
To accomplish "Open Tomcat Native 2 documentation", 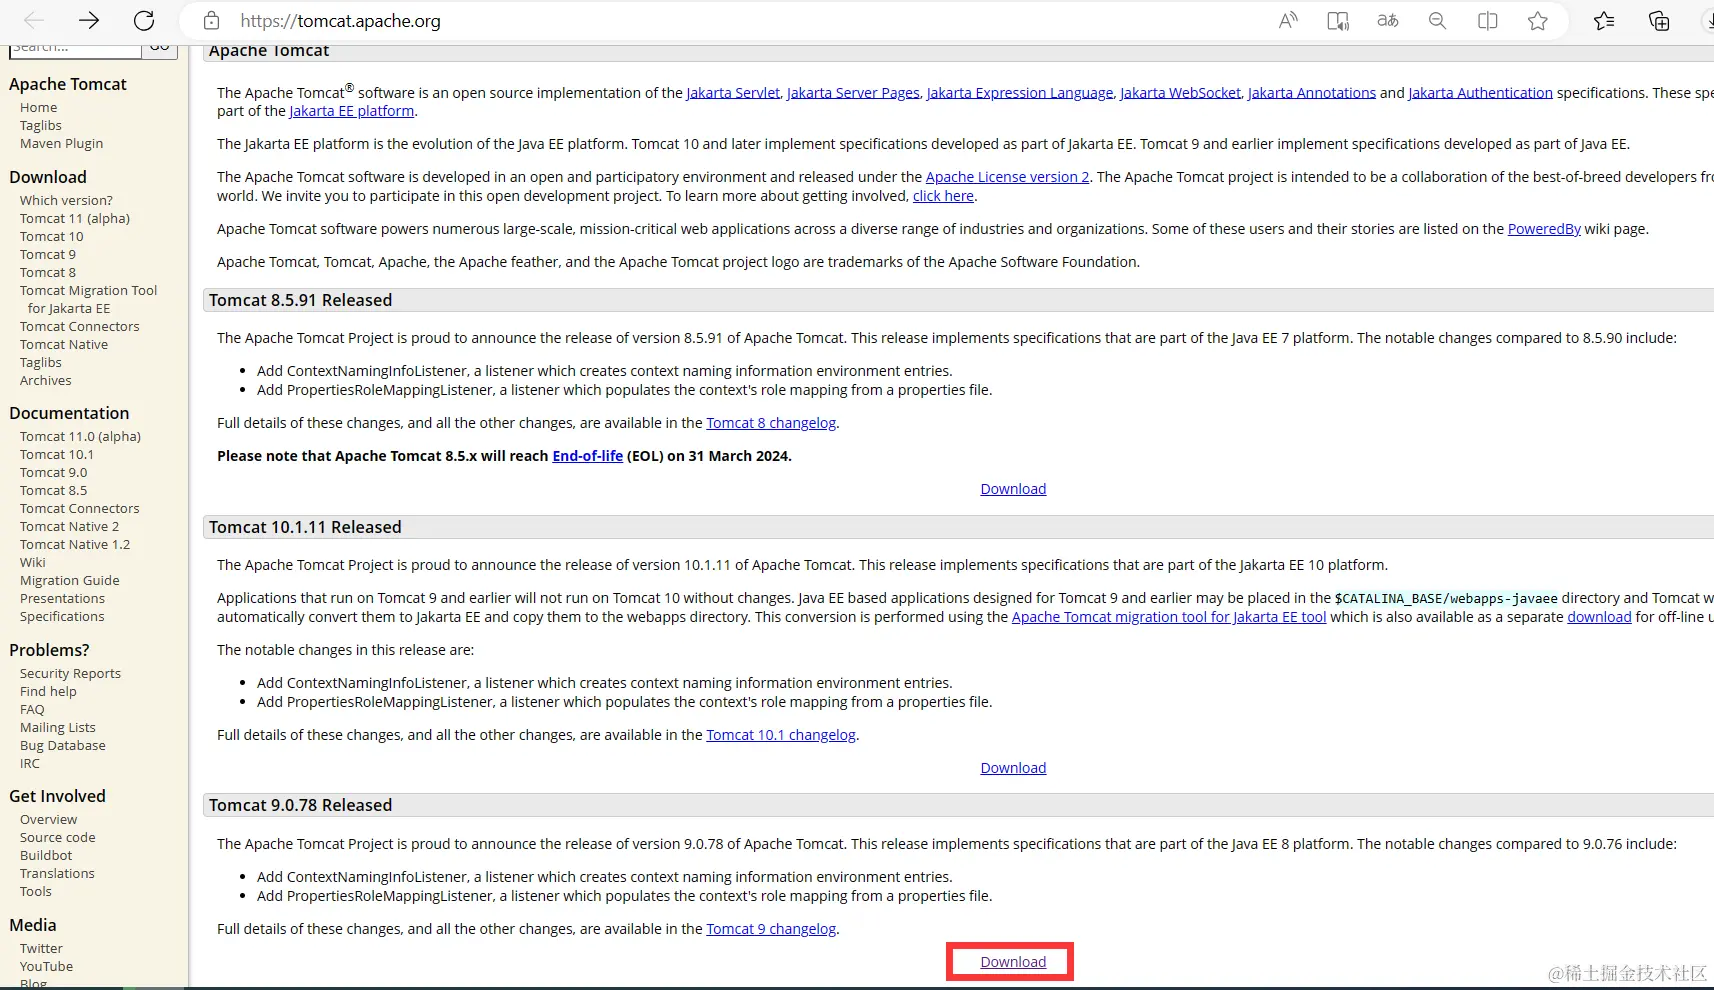I will coord(69,527).
